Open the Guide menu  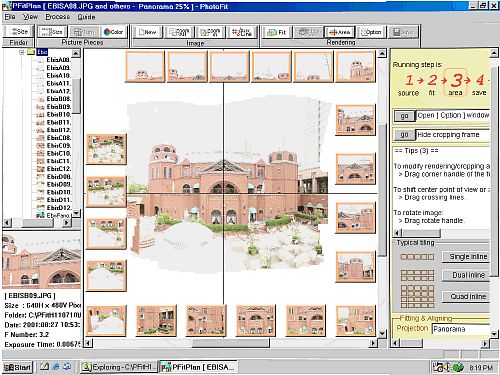click(x=86, y=17)
